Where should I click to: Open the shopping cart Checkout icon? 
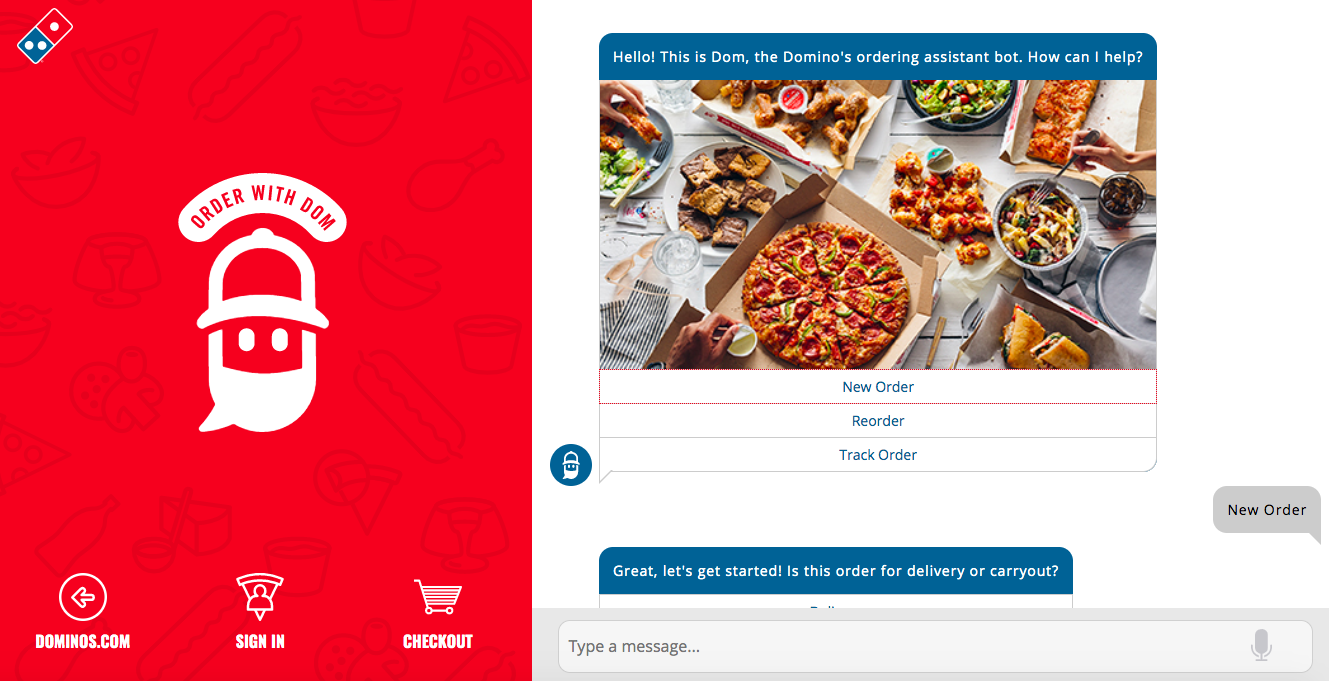pyautogui.click(x=438, y=597)
